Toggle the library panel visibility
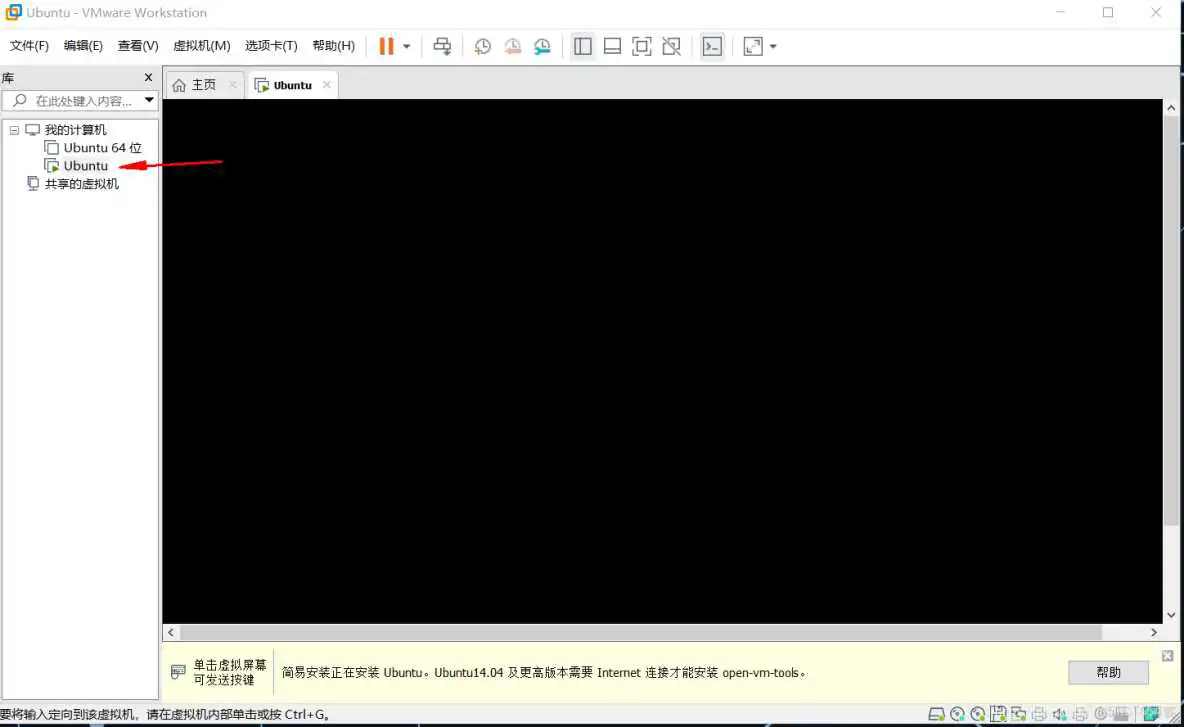The image size is (1184, 727). [583, 46]
